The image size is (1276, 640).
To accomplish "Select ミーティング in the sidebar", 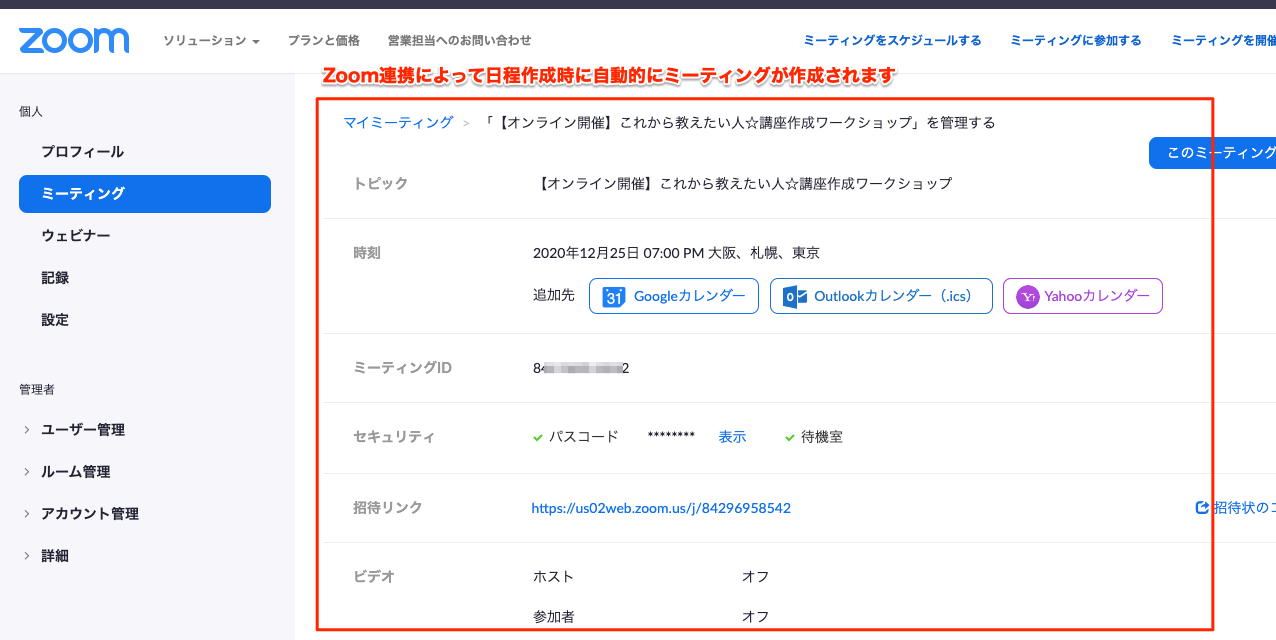I will [145, 194].
